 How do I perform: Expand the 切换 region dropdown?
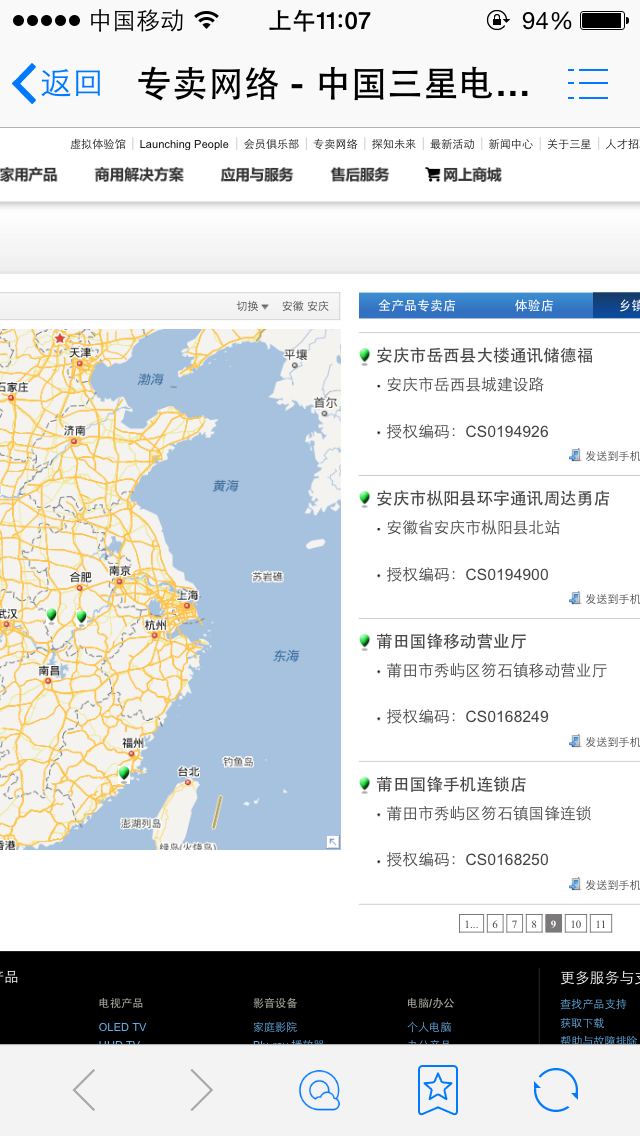pos(252,306)
